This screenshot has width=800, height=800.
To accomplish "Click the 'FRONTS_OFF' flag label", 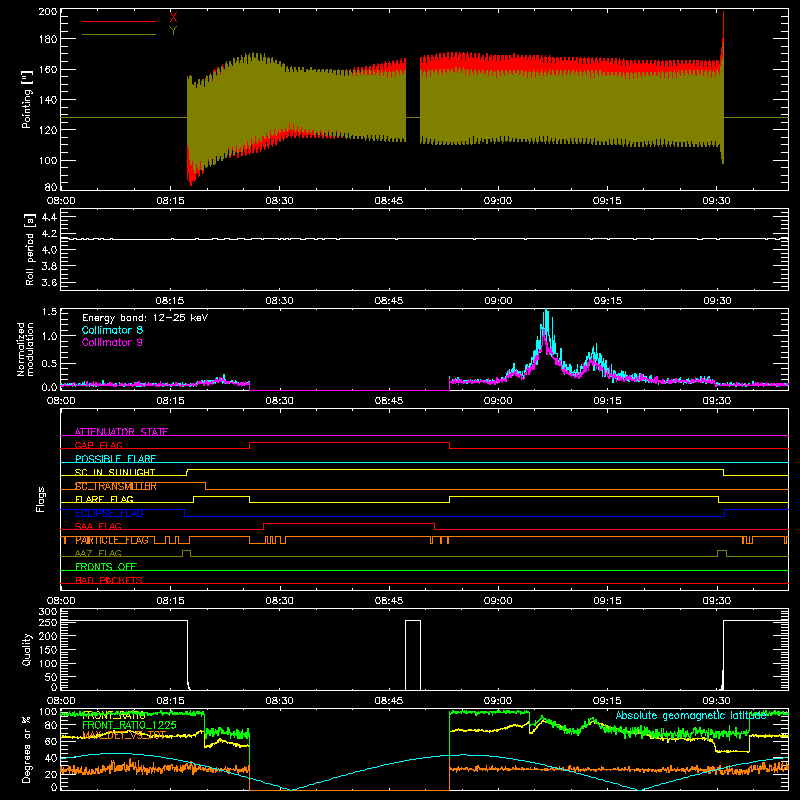I will [106, 566].
